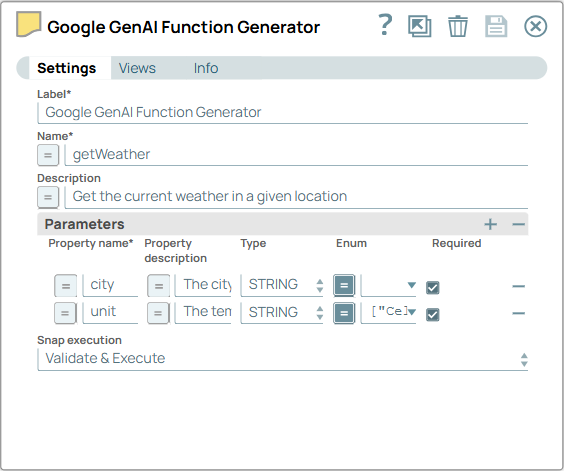Uncheck Required for city parameter
This screenshot has width=564, height=471.
pyautogui.click(x=432, y=287)
